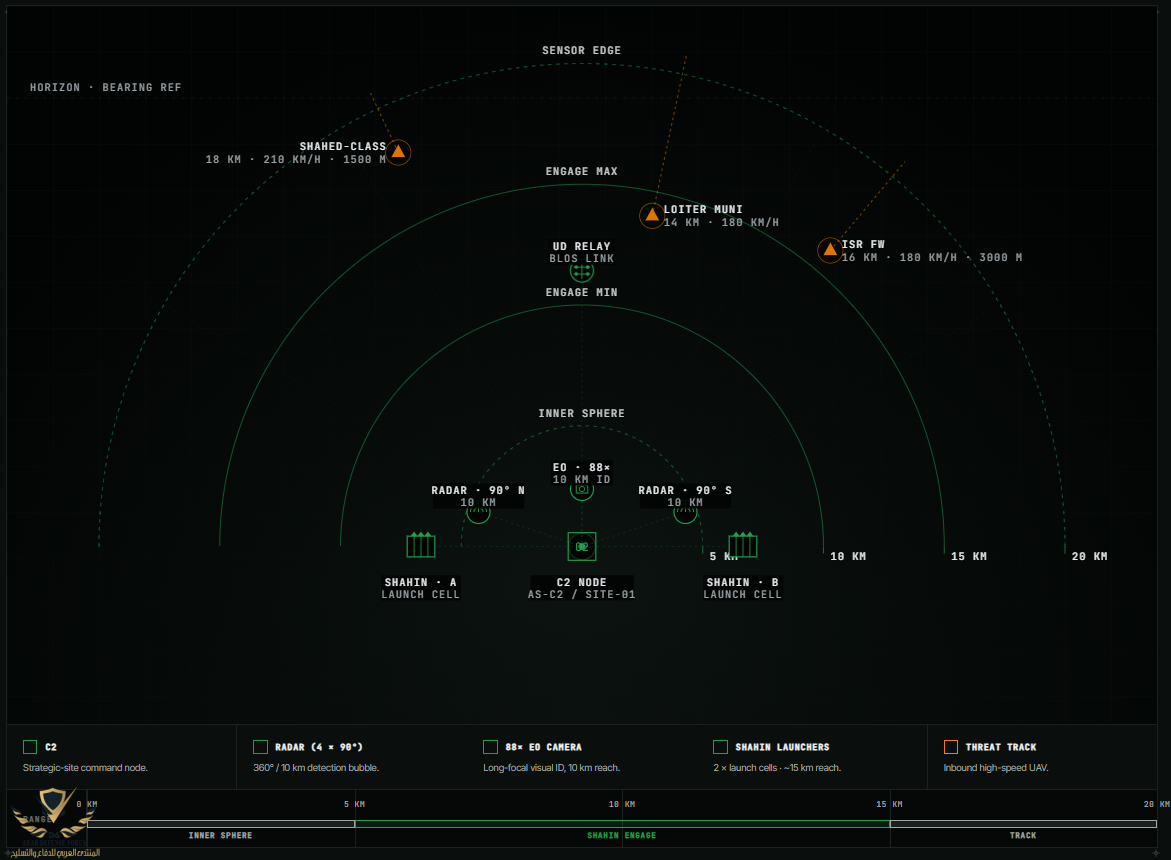Screen dimensions: 1171x860
Task: Click the Radar 90° S sensor icon
Action: pos(685,515)
